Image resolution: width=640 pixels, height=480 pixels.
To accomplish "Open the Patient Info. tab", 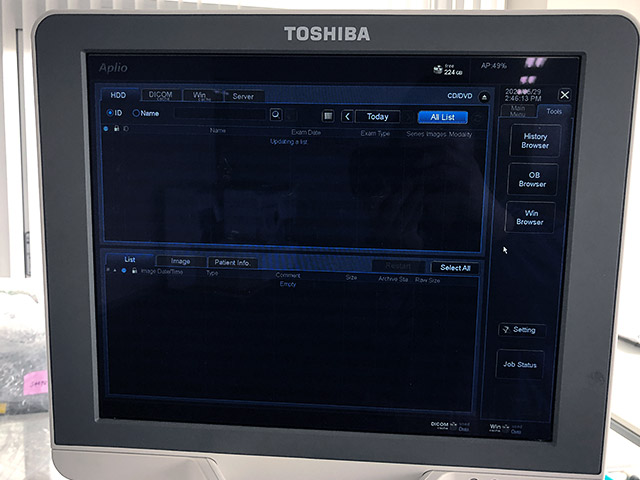I will click(x=232, y=262).
